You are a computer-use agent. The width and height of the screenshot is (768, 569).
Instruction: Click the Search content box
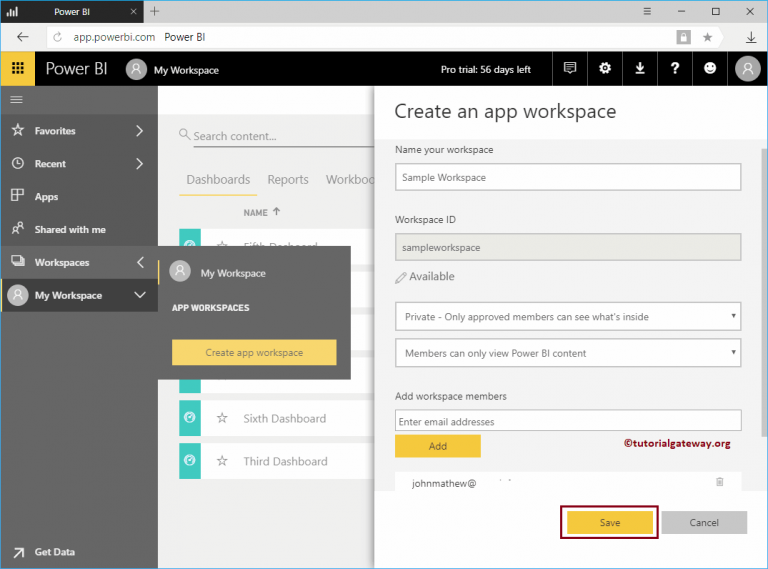[x=283, y=136]
